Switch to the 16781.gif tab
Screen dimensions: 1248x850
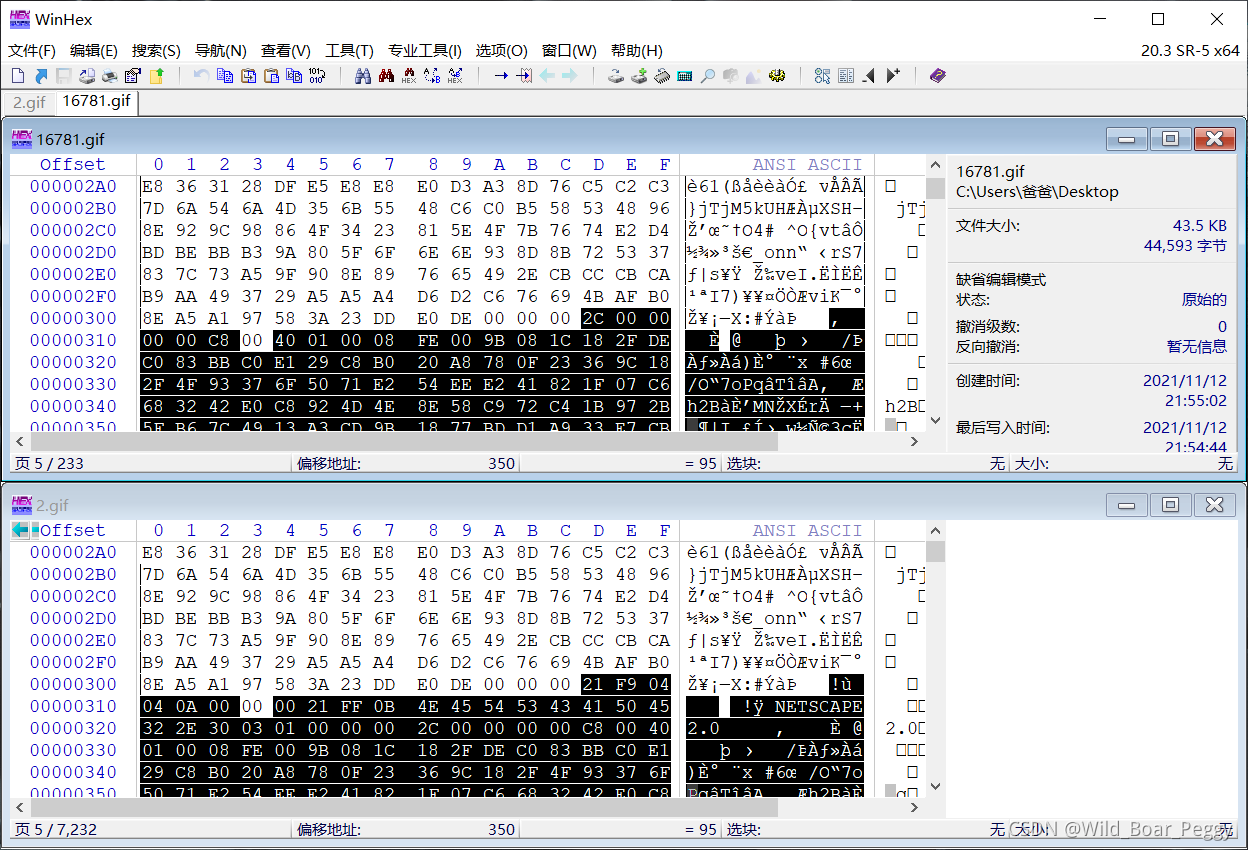(x=96, y=101)
